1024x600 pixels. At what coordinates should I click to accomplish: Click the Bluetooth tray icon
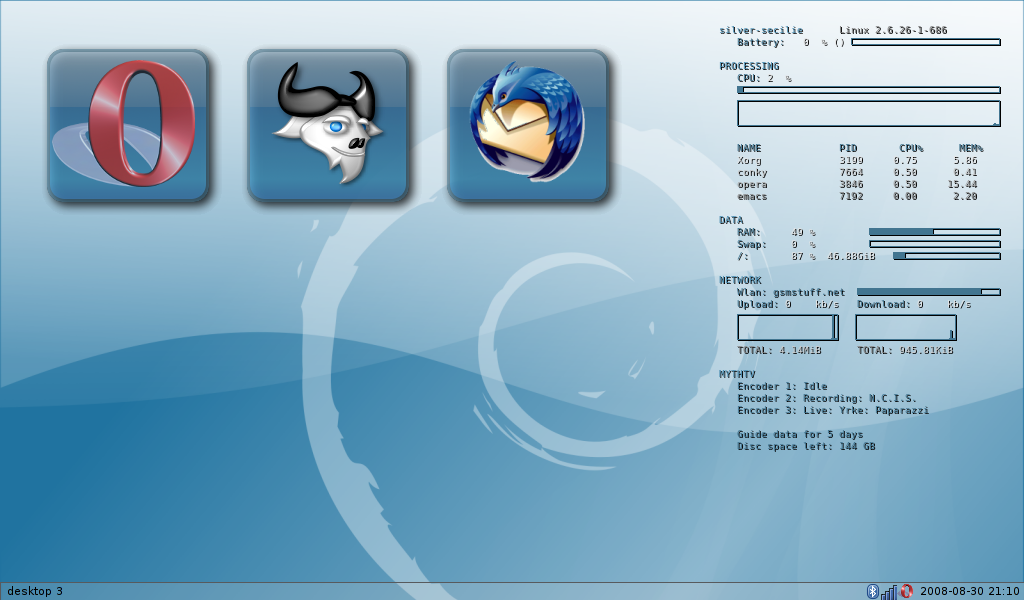[872, 592]
